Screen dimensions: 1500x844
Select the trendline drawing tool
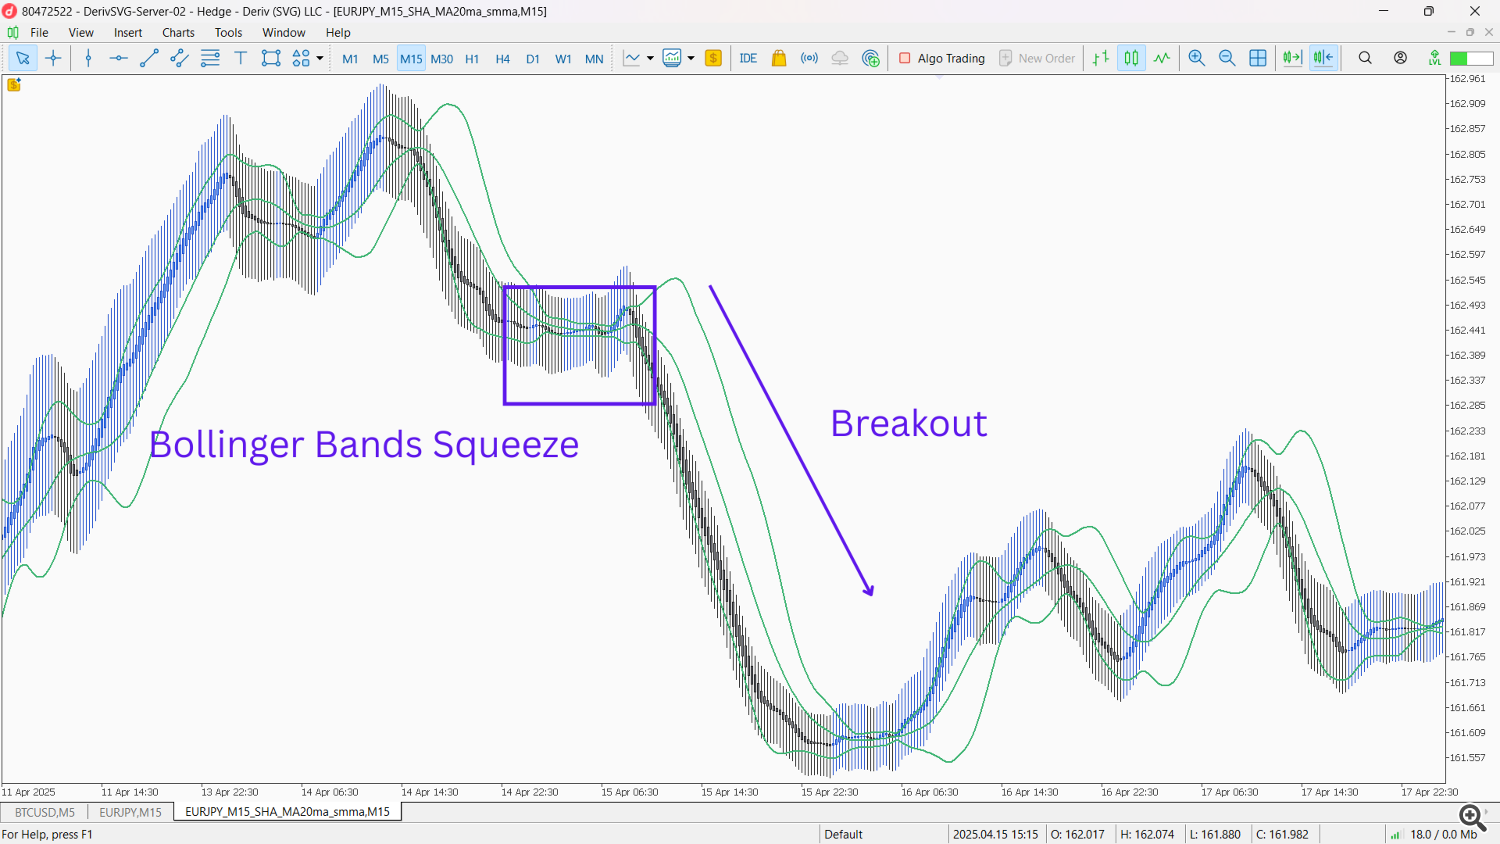pos(149,58)
